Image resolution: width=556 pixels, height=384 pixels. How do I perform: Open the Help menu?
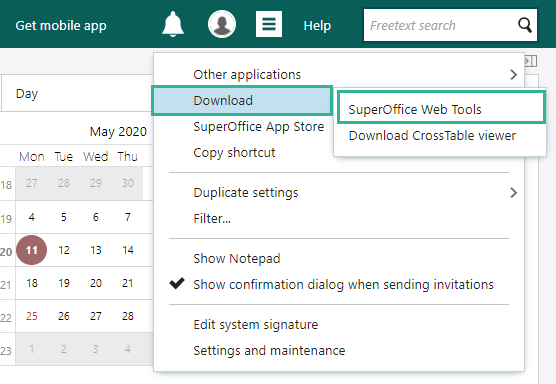(x=317, y=26)
